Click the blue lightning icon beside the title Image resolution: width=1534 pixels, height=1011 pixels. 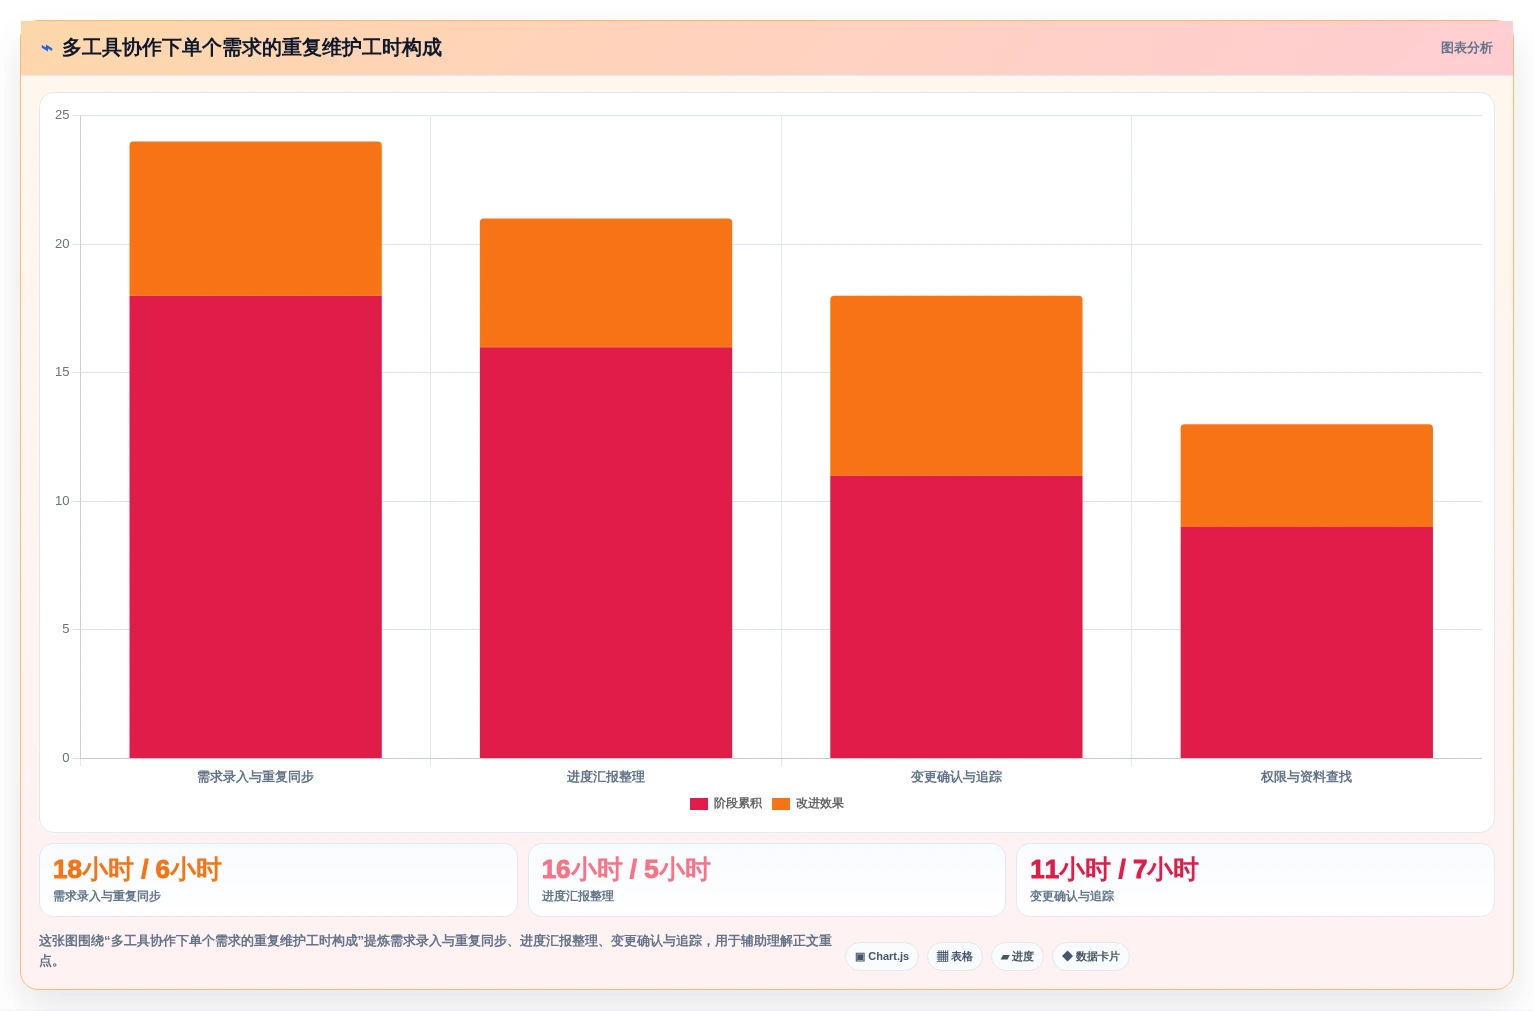click(47, 48)
